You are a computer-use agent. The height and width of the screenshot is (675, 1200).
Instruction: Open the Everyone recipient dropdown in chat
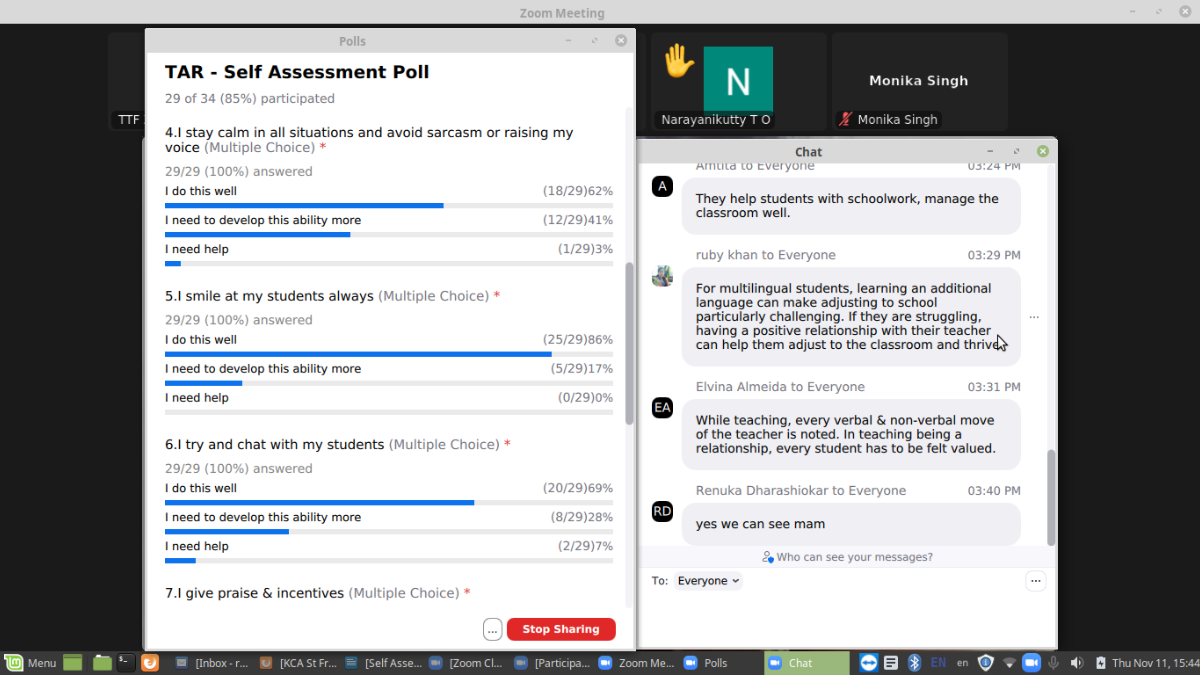tap(708, 580)
